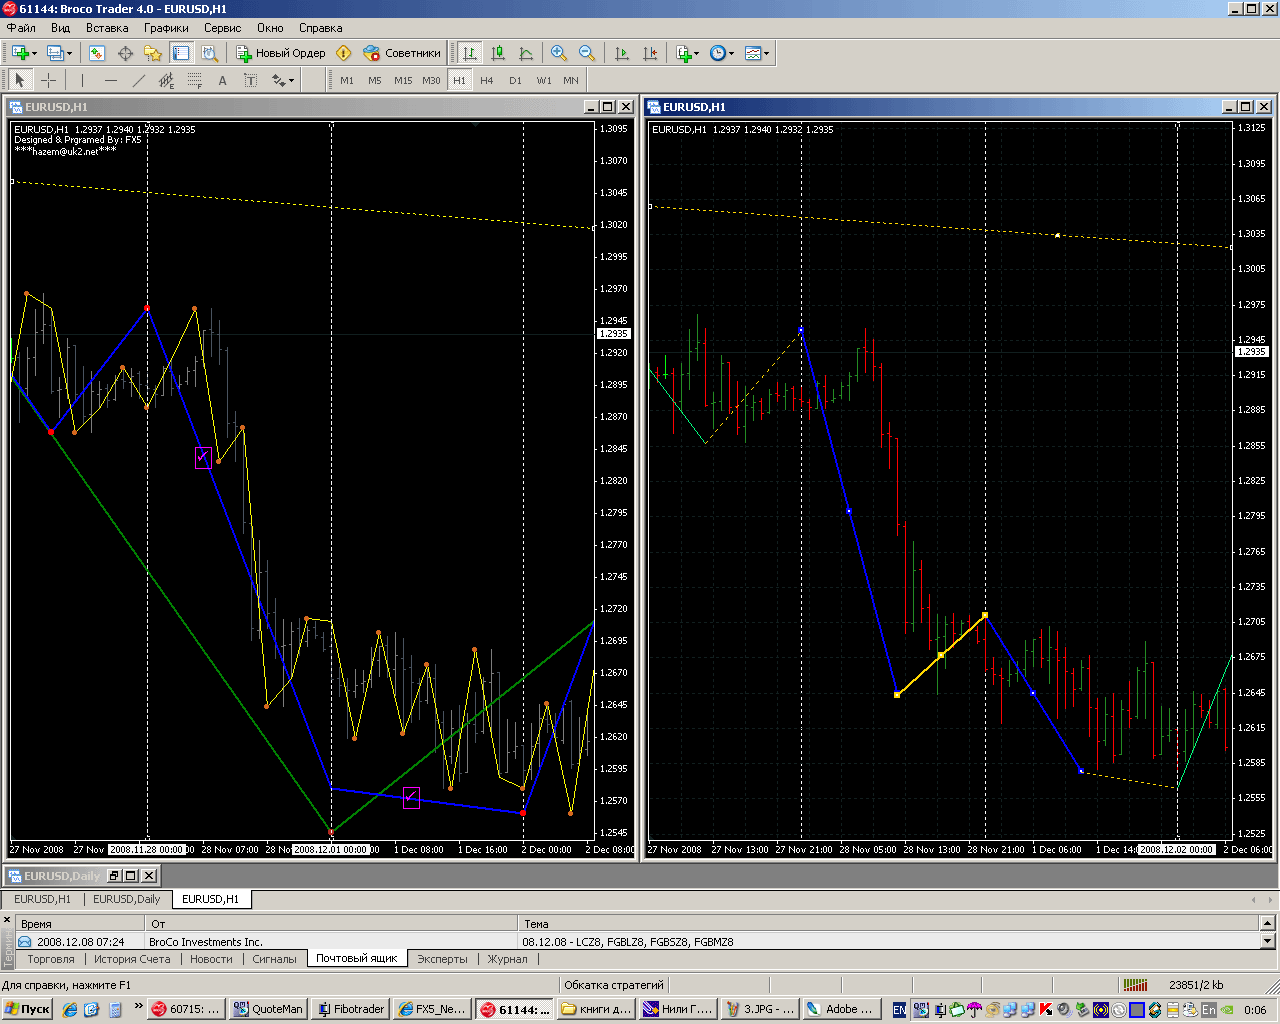
Task: Select the trendline drawing tool
Action: (x=138, y=80)
